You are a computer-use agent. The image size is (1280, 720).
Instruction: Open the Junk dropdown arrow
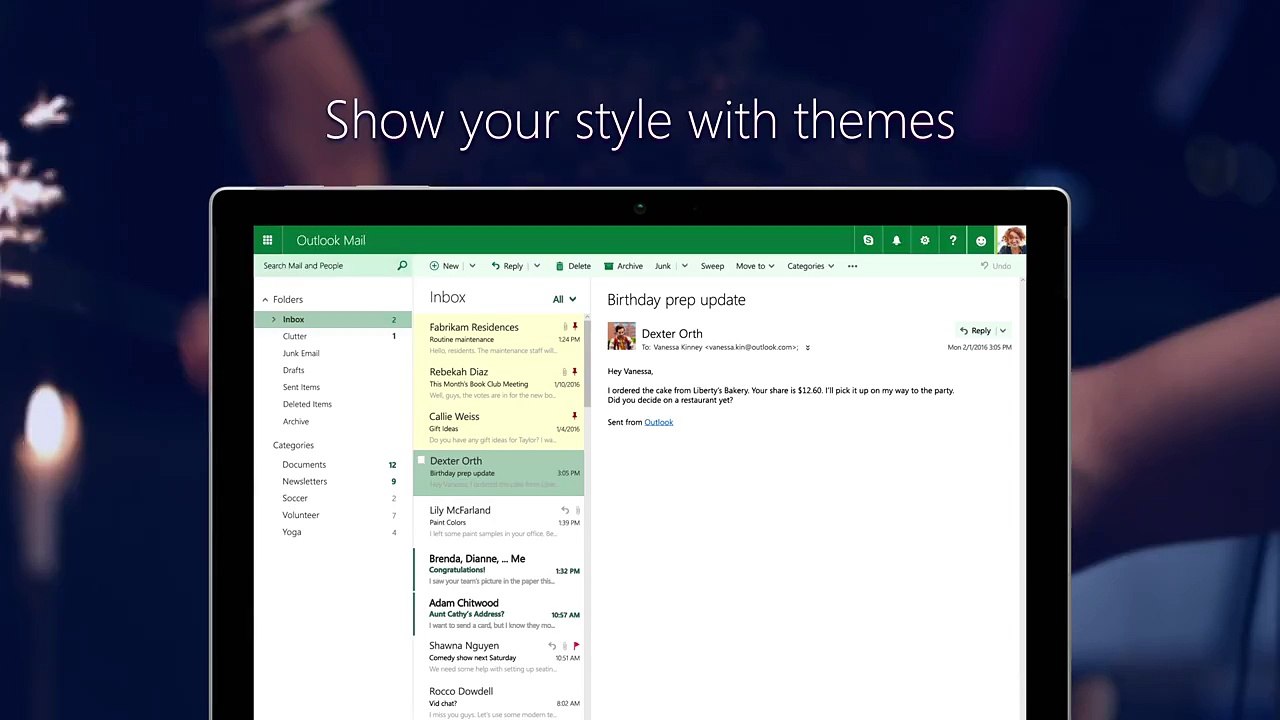(684, 266)
